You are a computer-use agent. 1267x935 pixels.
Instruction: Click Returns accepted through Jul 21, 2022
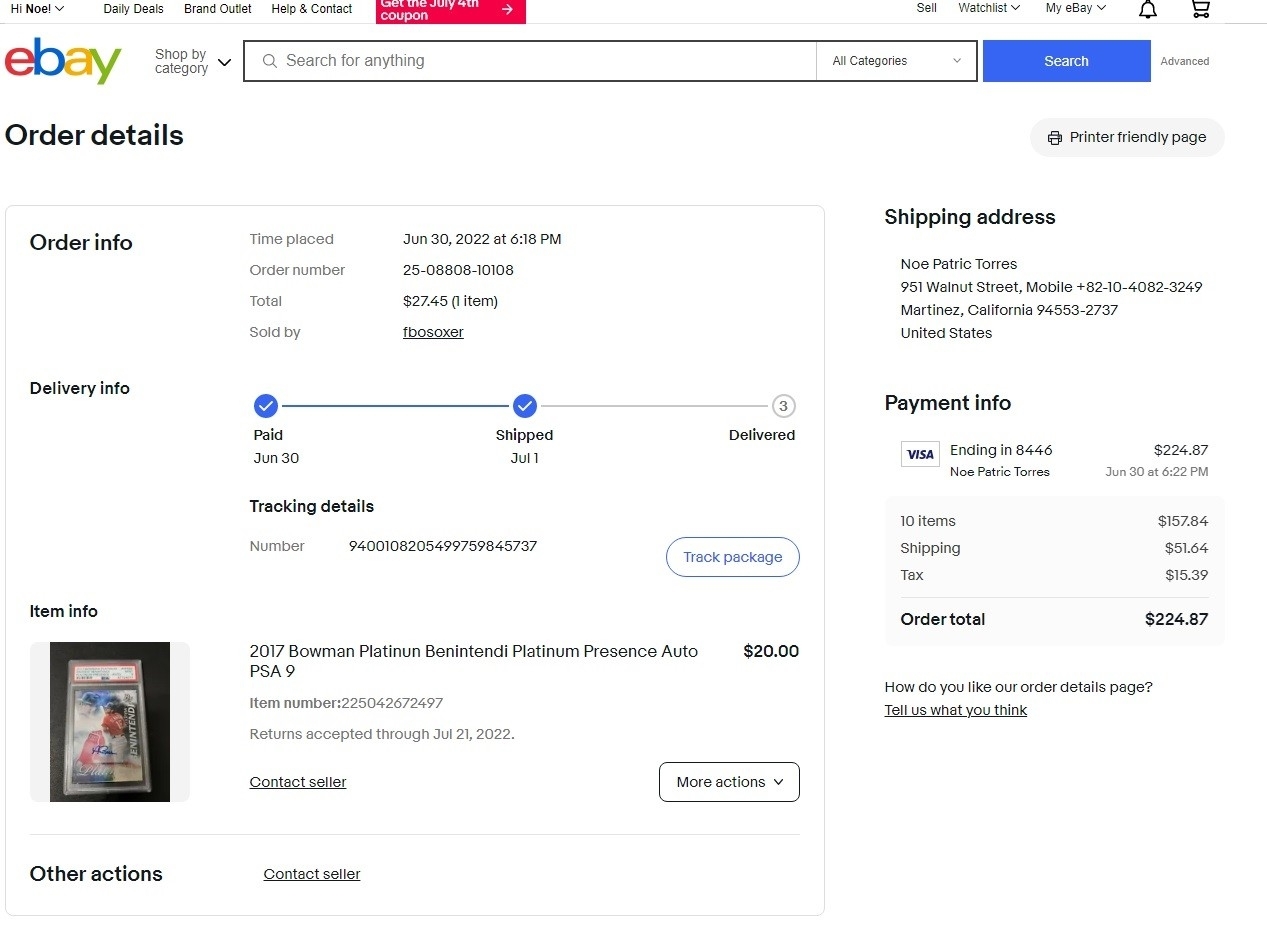click(382, 734)
